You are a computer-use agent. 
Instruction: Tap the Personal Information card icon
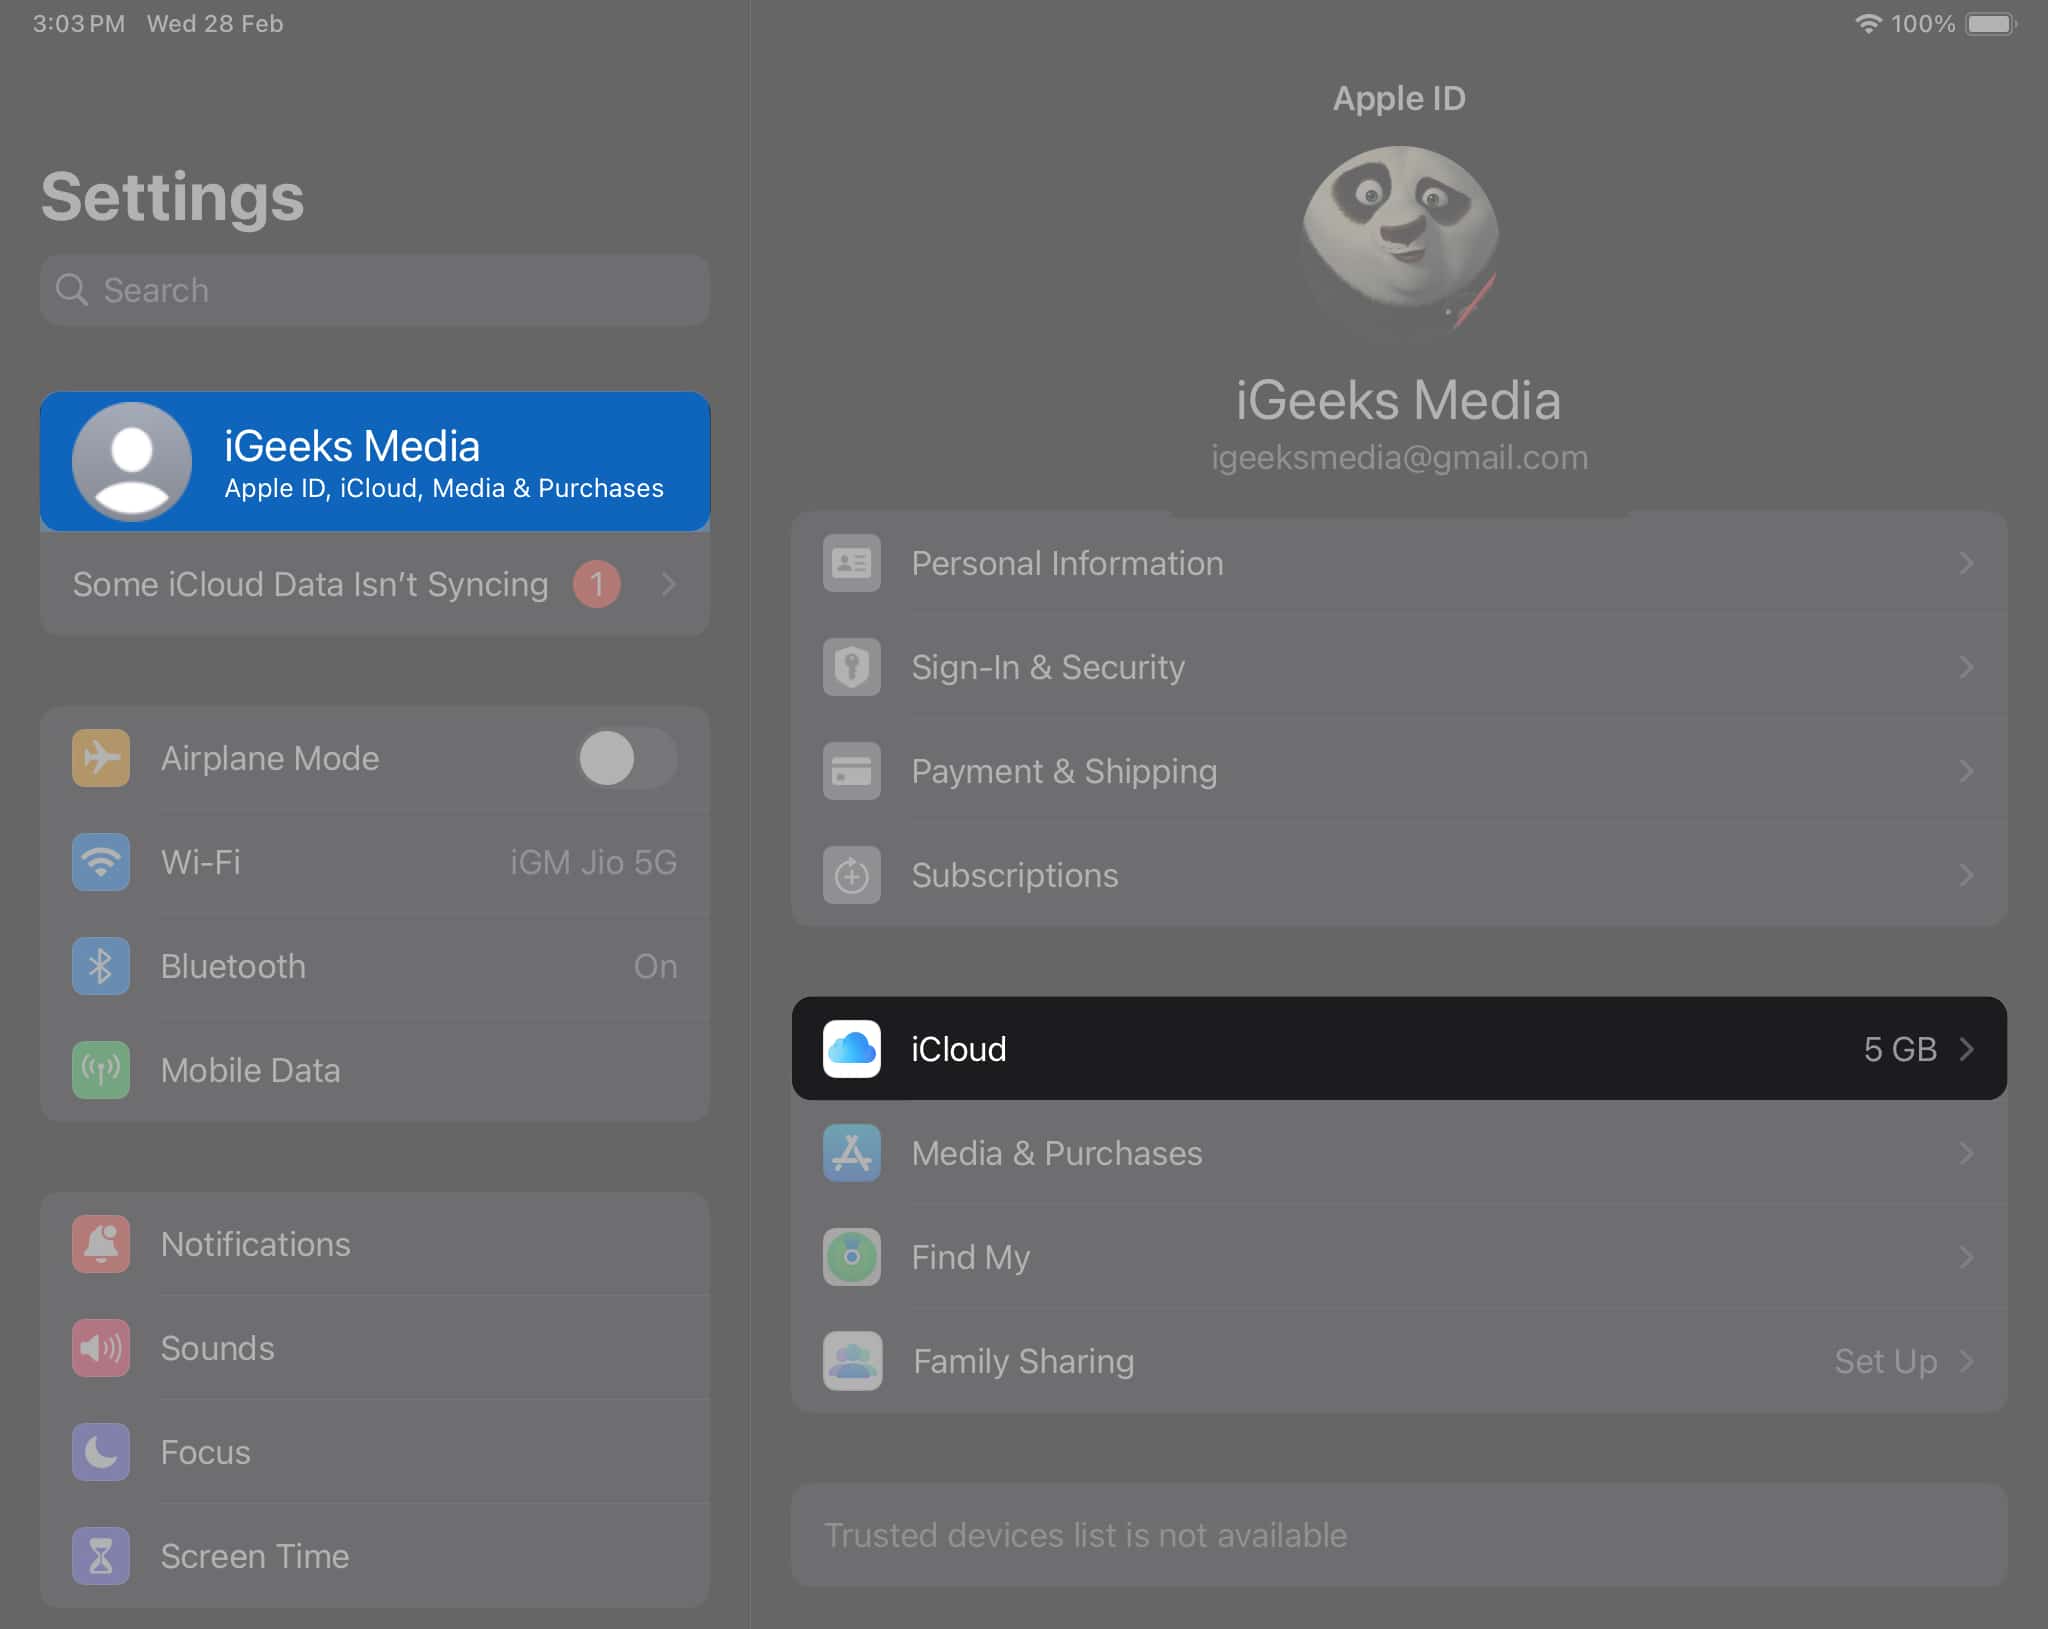coord(852,563)
